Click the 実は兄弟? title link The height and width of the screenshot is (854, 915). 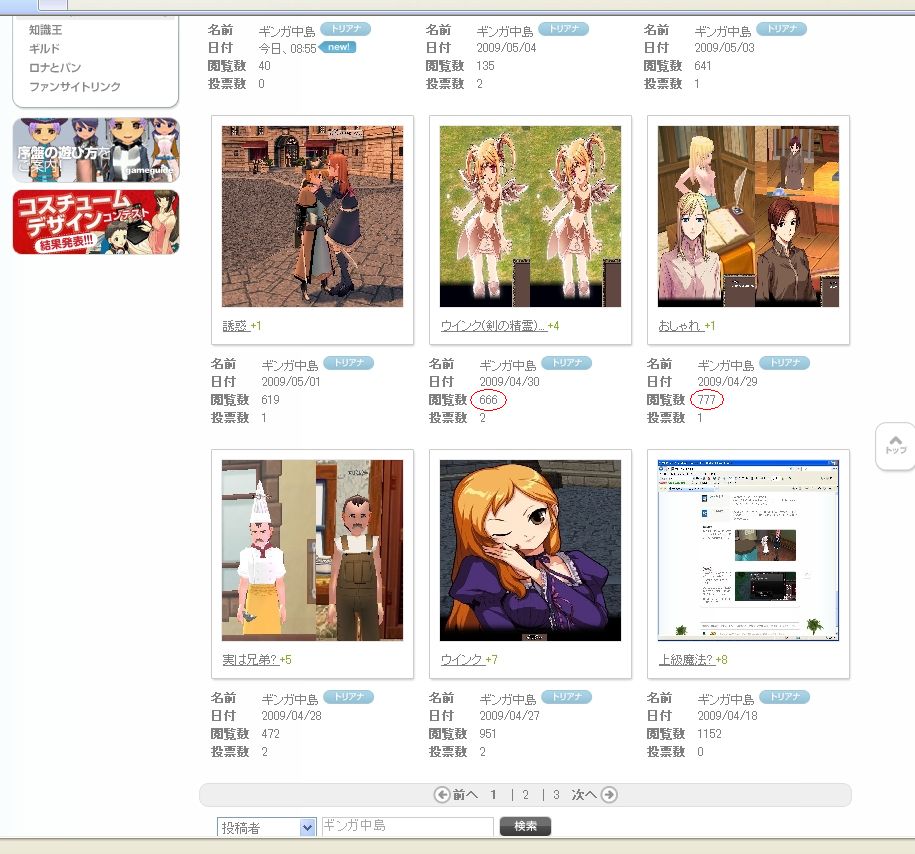point(250,660)
